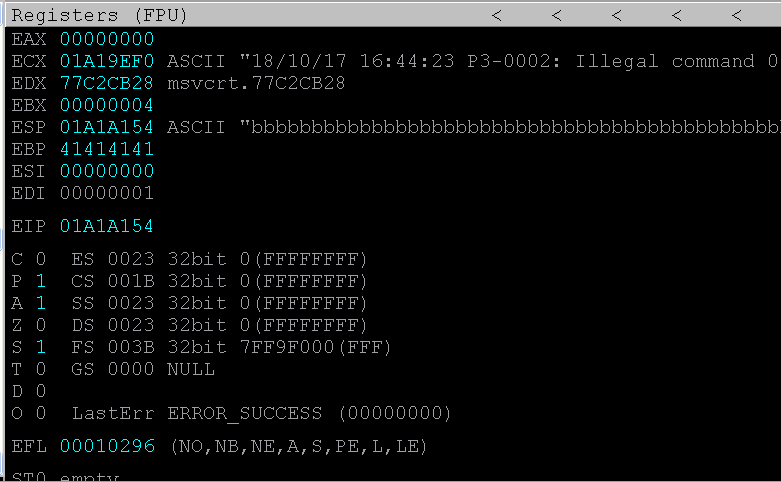
Task: Click the LastErr ERROR_SUCCESS entry
Action: coord(262,413)
